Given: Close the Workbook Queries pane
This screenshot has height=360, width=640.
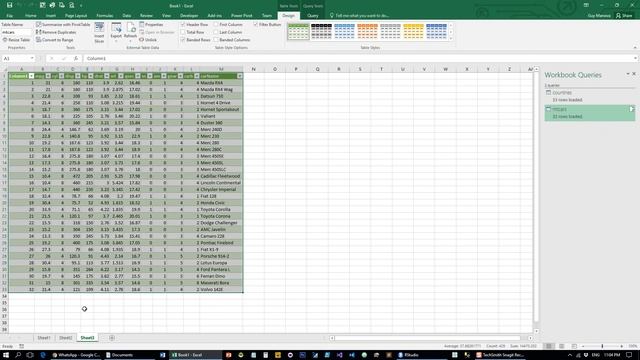Looking at the screenshot, I should click(634, 74).
